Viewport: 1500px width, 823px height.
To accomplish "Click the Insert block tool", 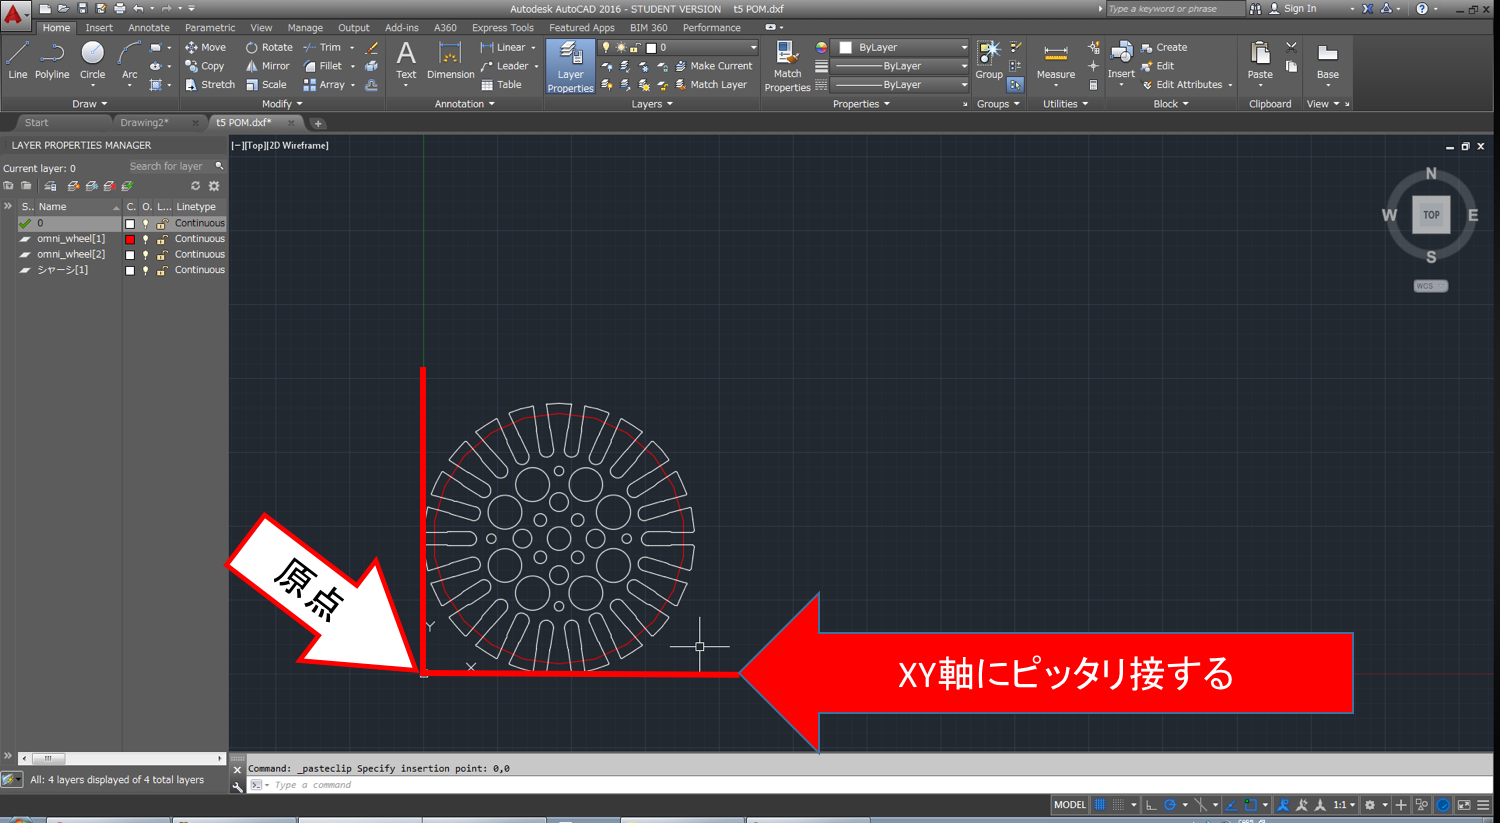I will pyautogui.click(x=1121, y=61).
